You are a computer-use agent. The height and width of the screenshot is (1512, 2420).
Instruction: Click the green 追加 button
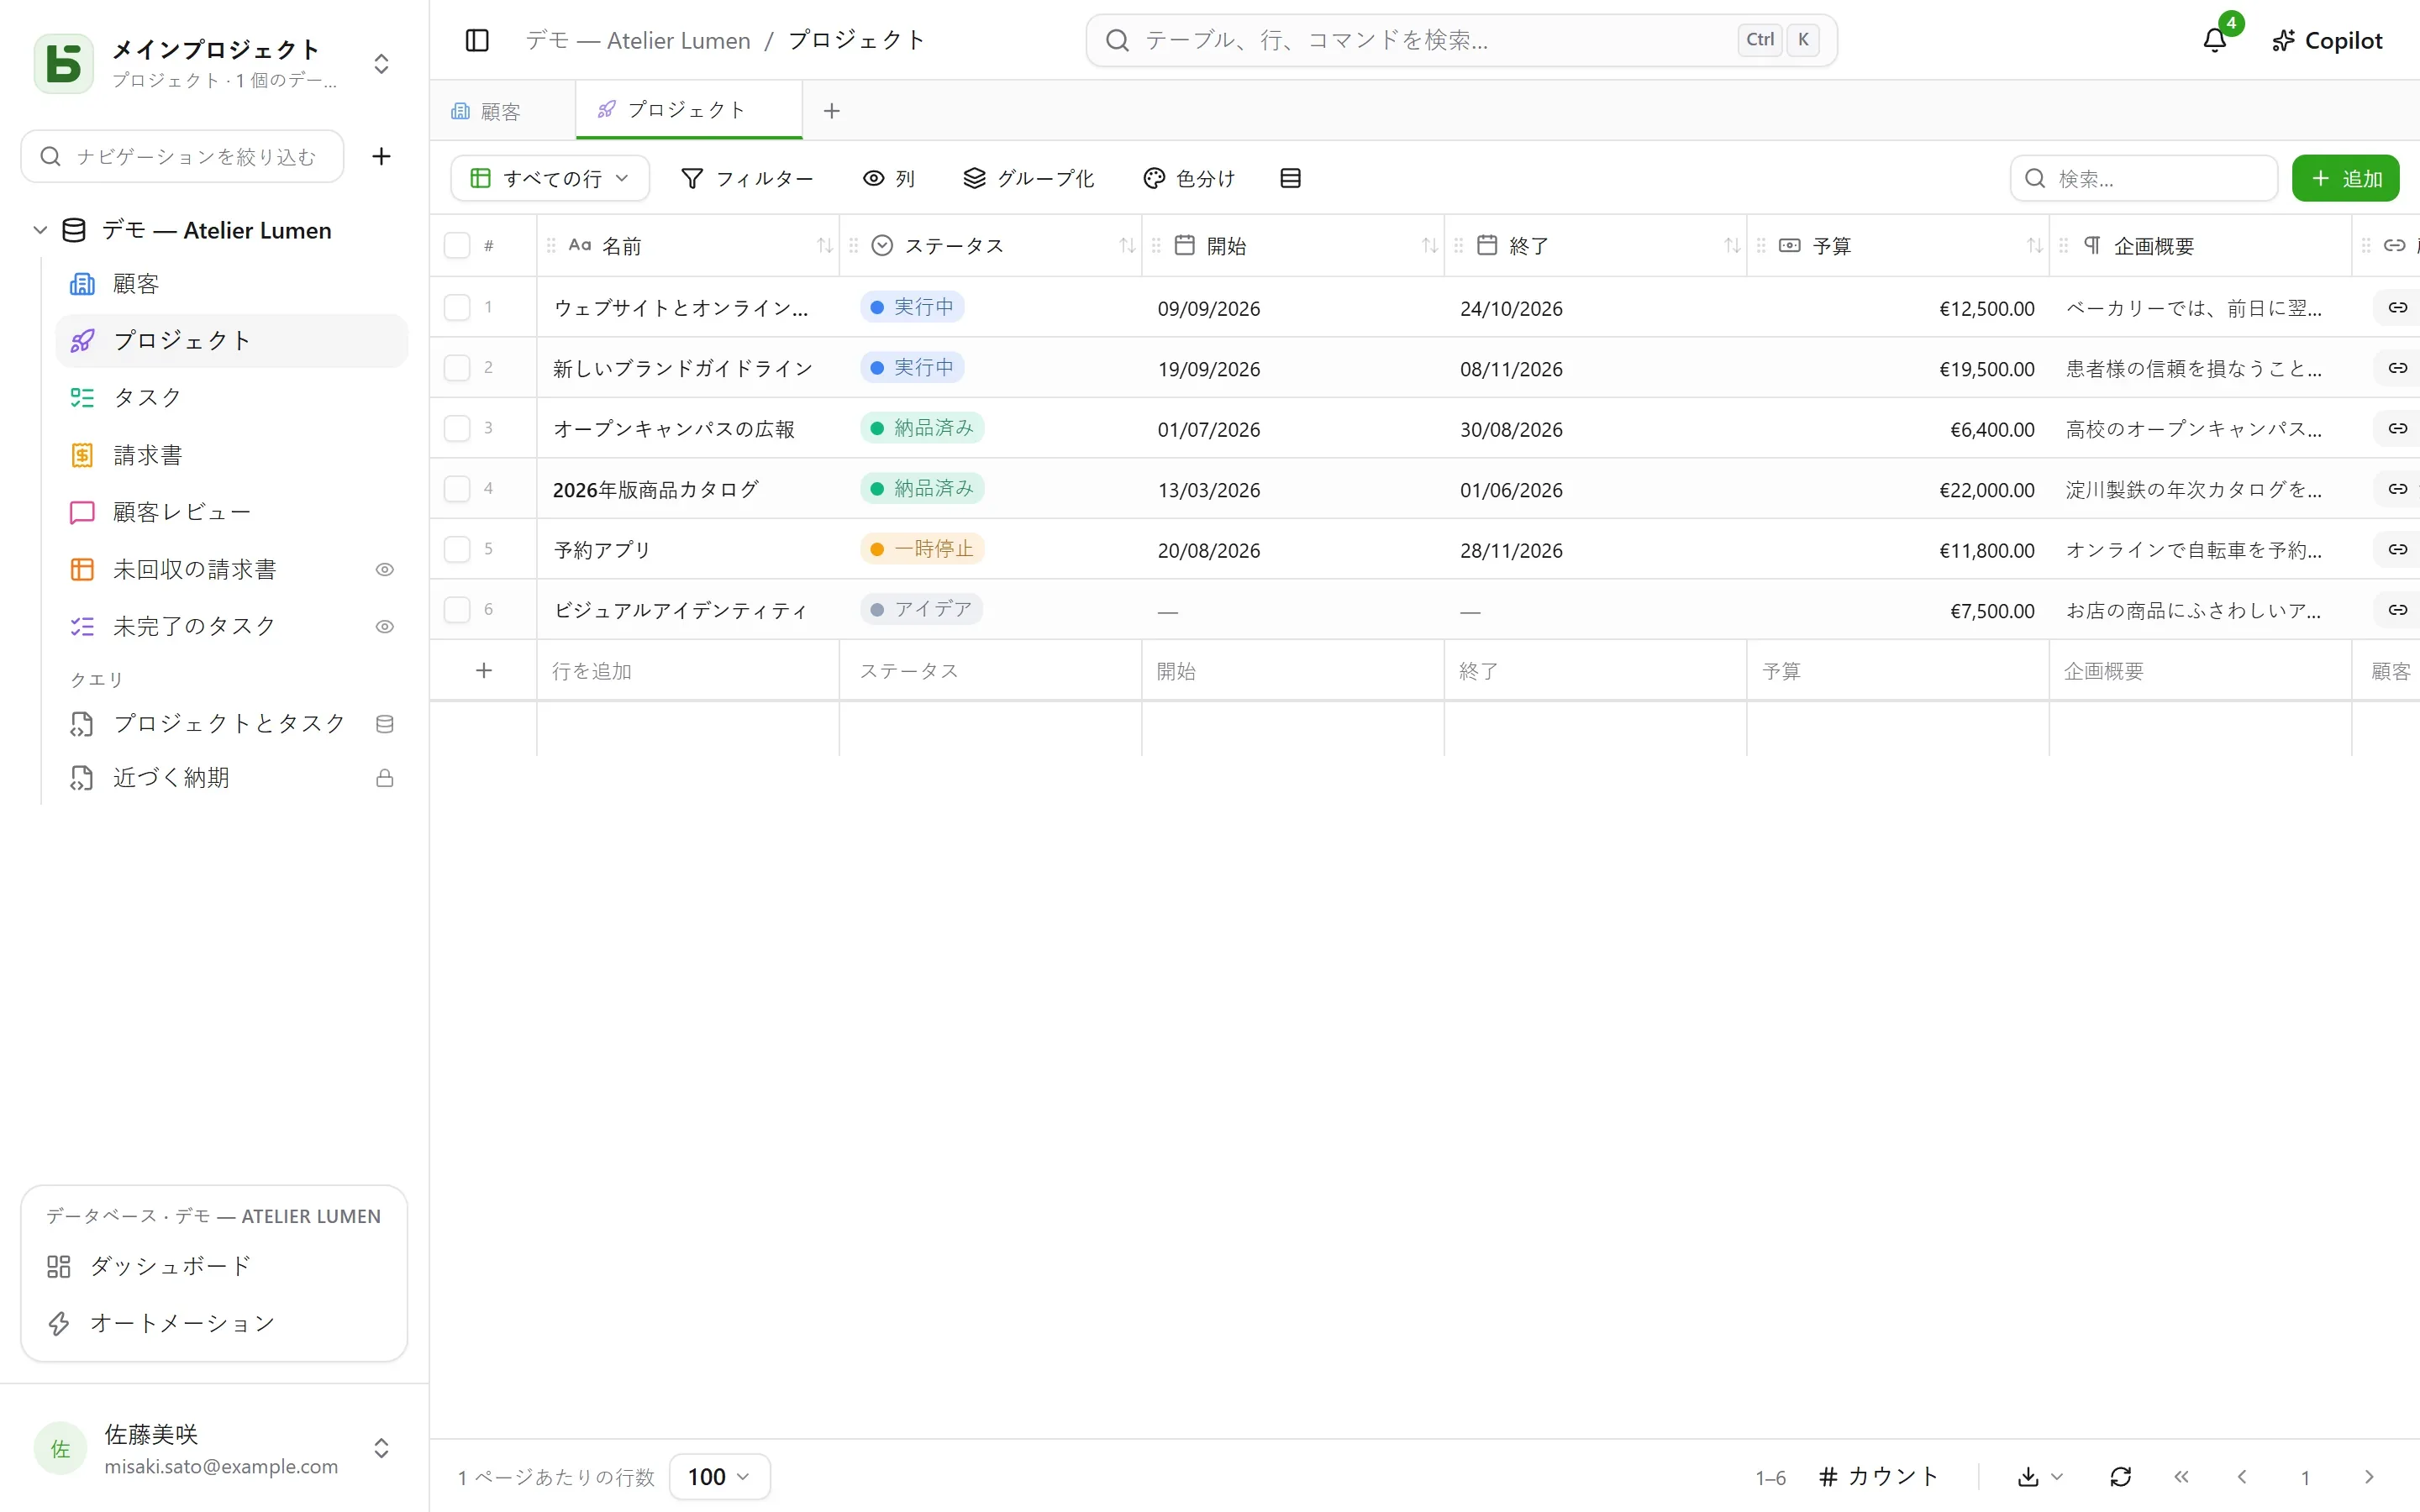pyautogui.click(x=2345, y=178)
